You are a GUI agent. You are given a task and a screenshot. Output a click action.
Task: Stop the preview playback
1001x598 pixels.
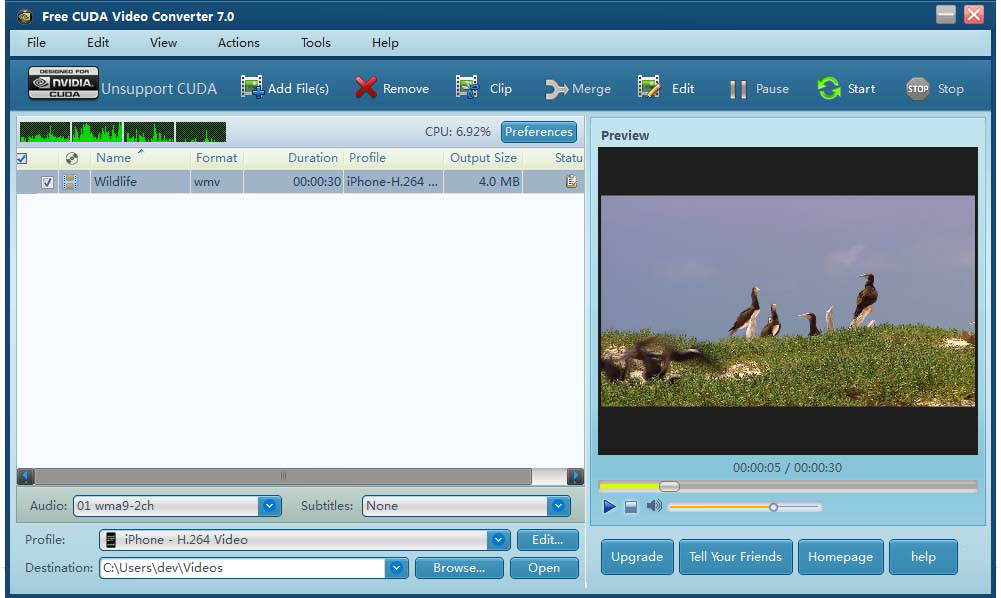(631, 507)
